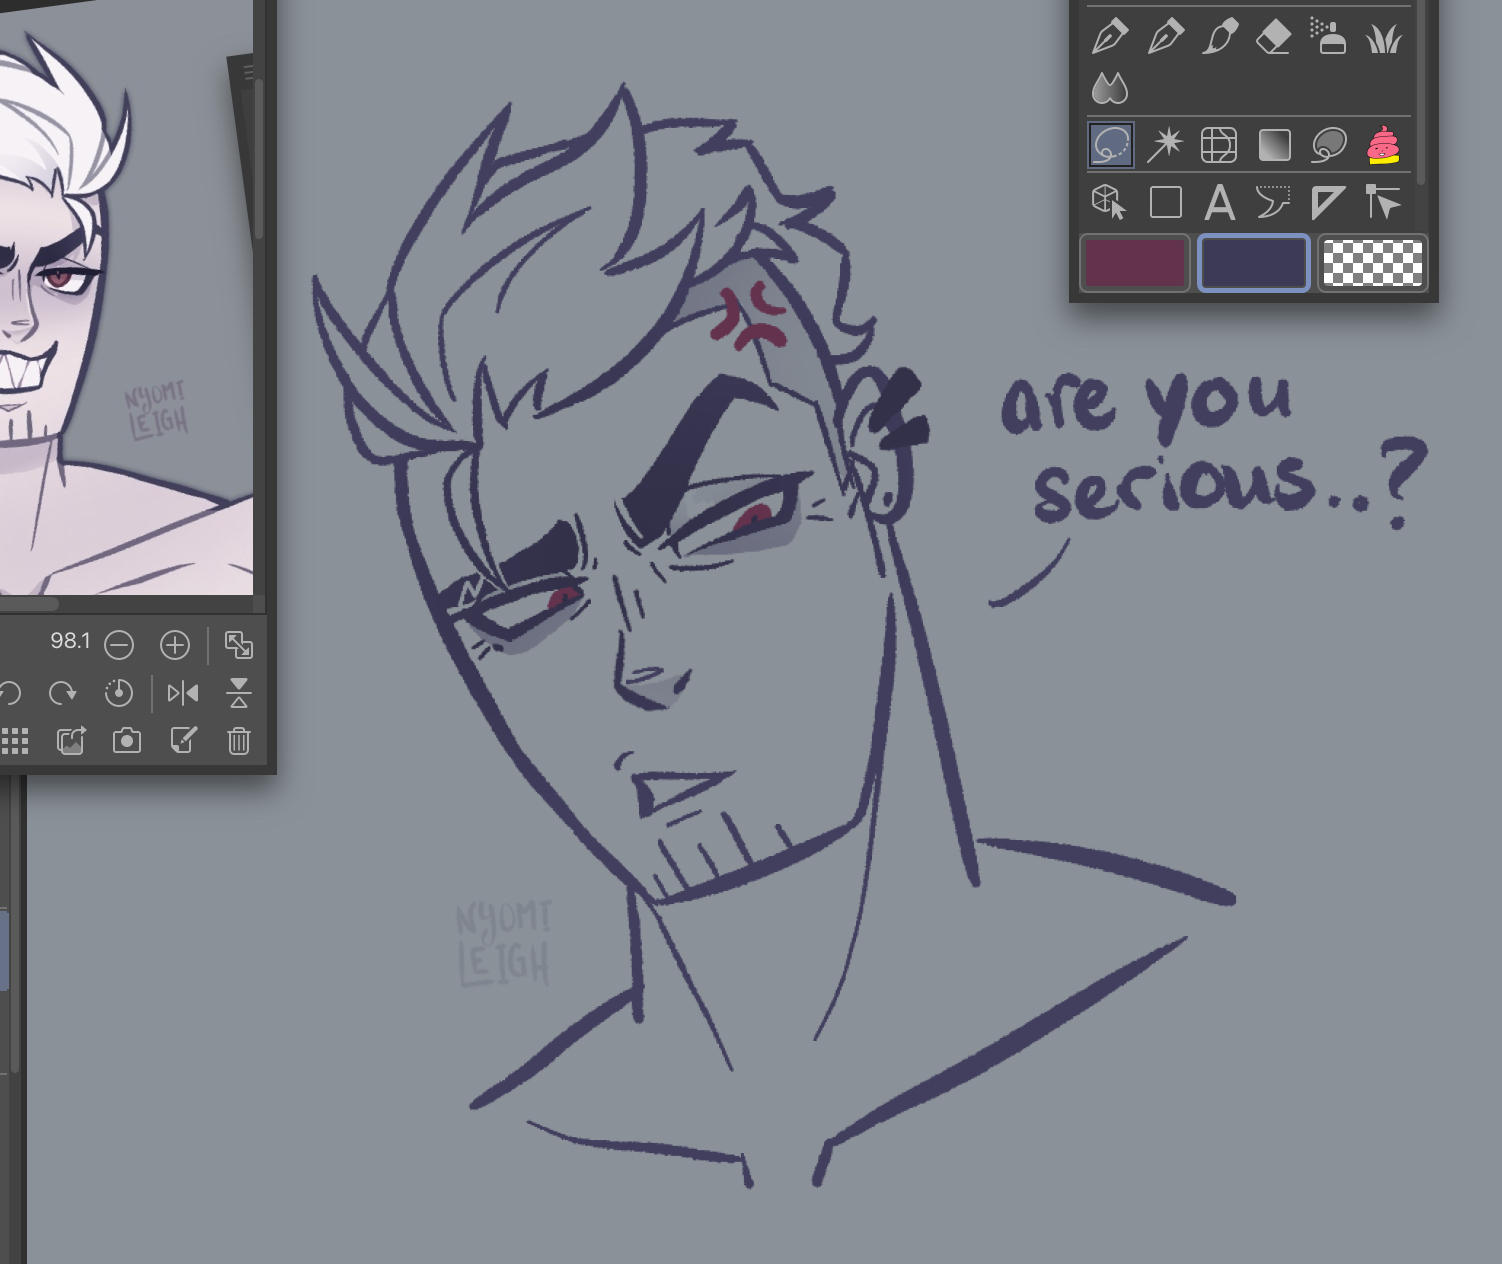Select the Brush tool
The image size is (1502, 1264).
(1219, 38)
